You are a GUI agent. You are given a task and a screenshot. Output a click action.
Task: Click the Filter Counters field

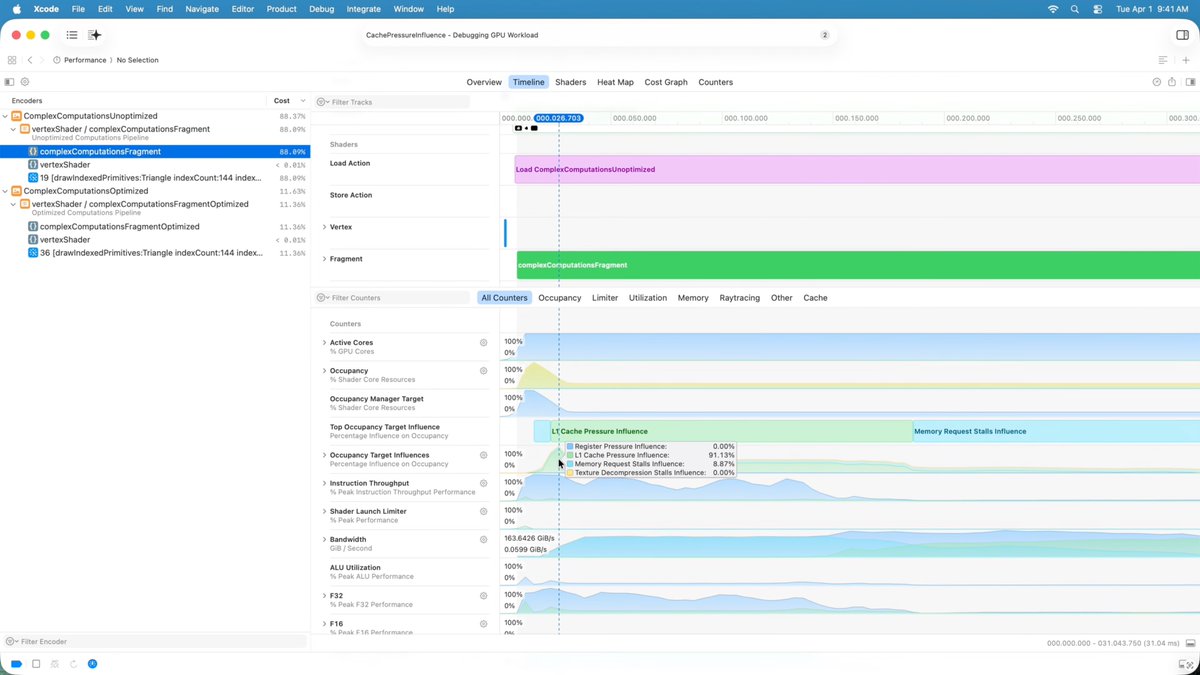392,298
